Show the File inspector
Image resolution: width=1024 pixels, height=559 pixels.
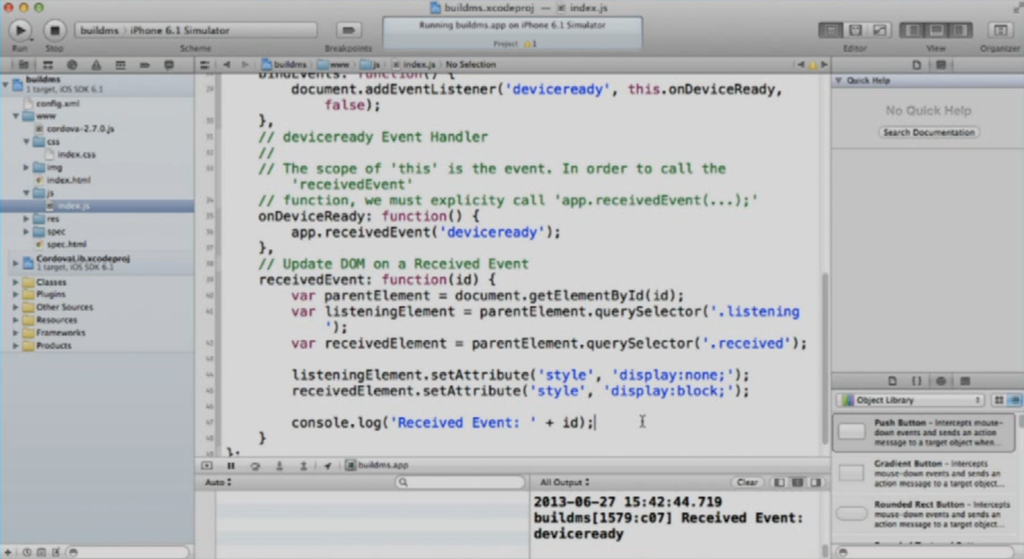(917, 65)
